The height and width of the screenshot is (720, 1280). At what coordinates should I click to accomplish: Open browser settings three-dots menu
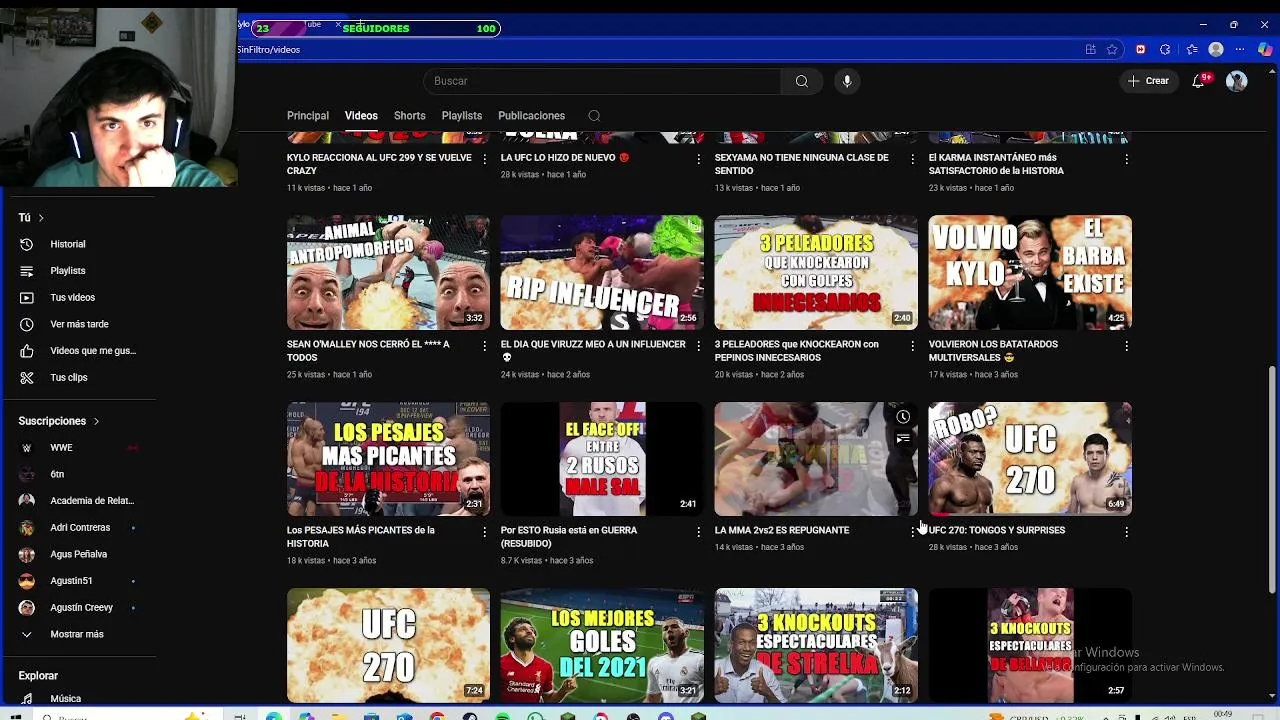1241,49
